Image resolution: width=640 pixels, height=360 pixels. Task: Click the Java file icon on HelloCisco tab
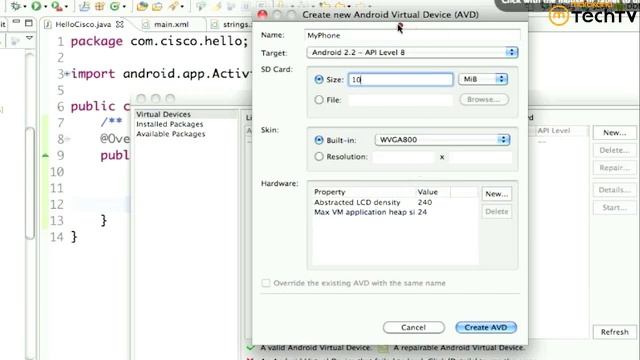click(48, 24)
